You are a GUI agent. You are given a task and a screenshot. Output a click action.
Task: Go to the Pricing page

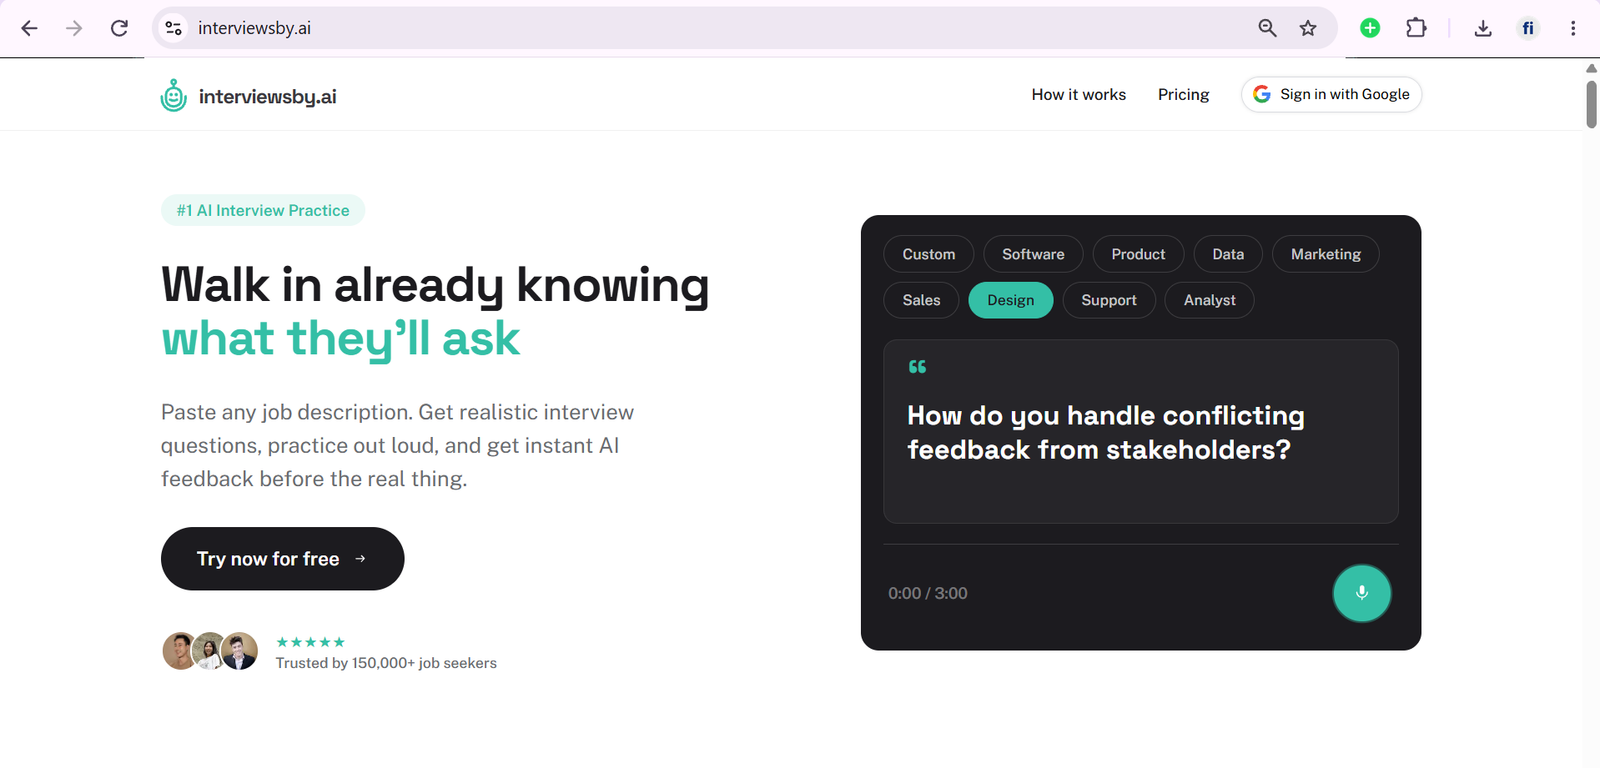[1184, 94]
